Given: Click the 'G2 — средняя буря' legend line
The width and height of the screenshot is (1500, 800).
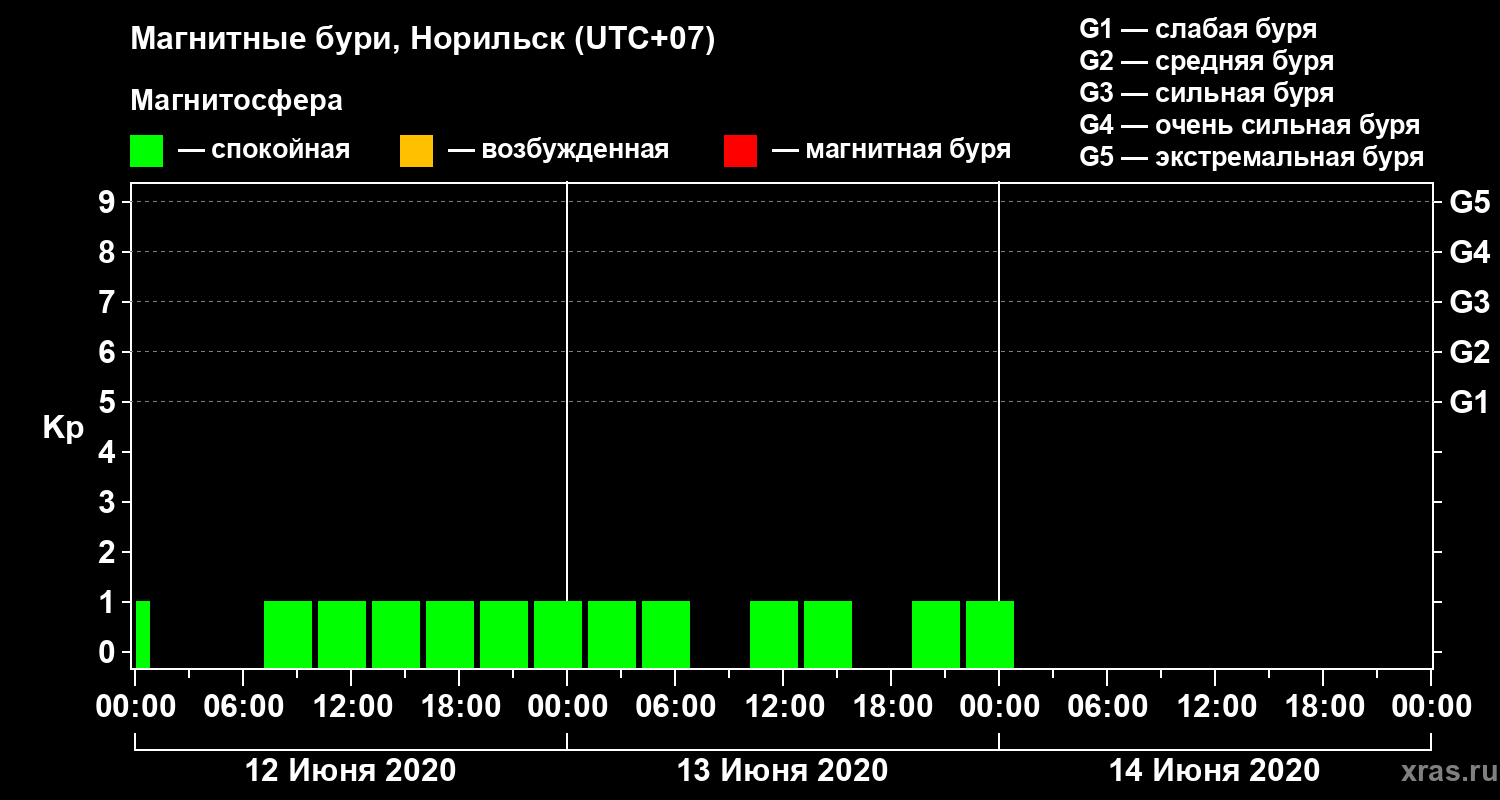Looking at the screenshot, I should pyautogui.click(x=1207, y=61).
